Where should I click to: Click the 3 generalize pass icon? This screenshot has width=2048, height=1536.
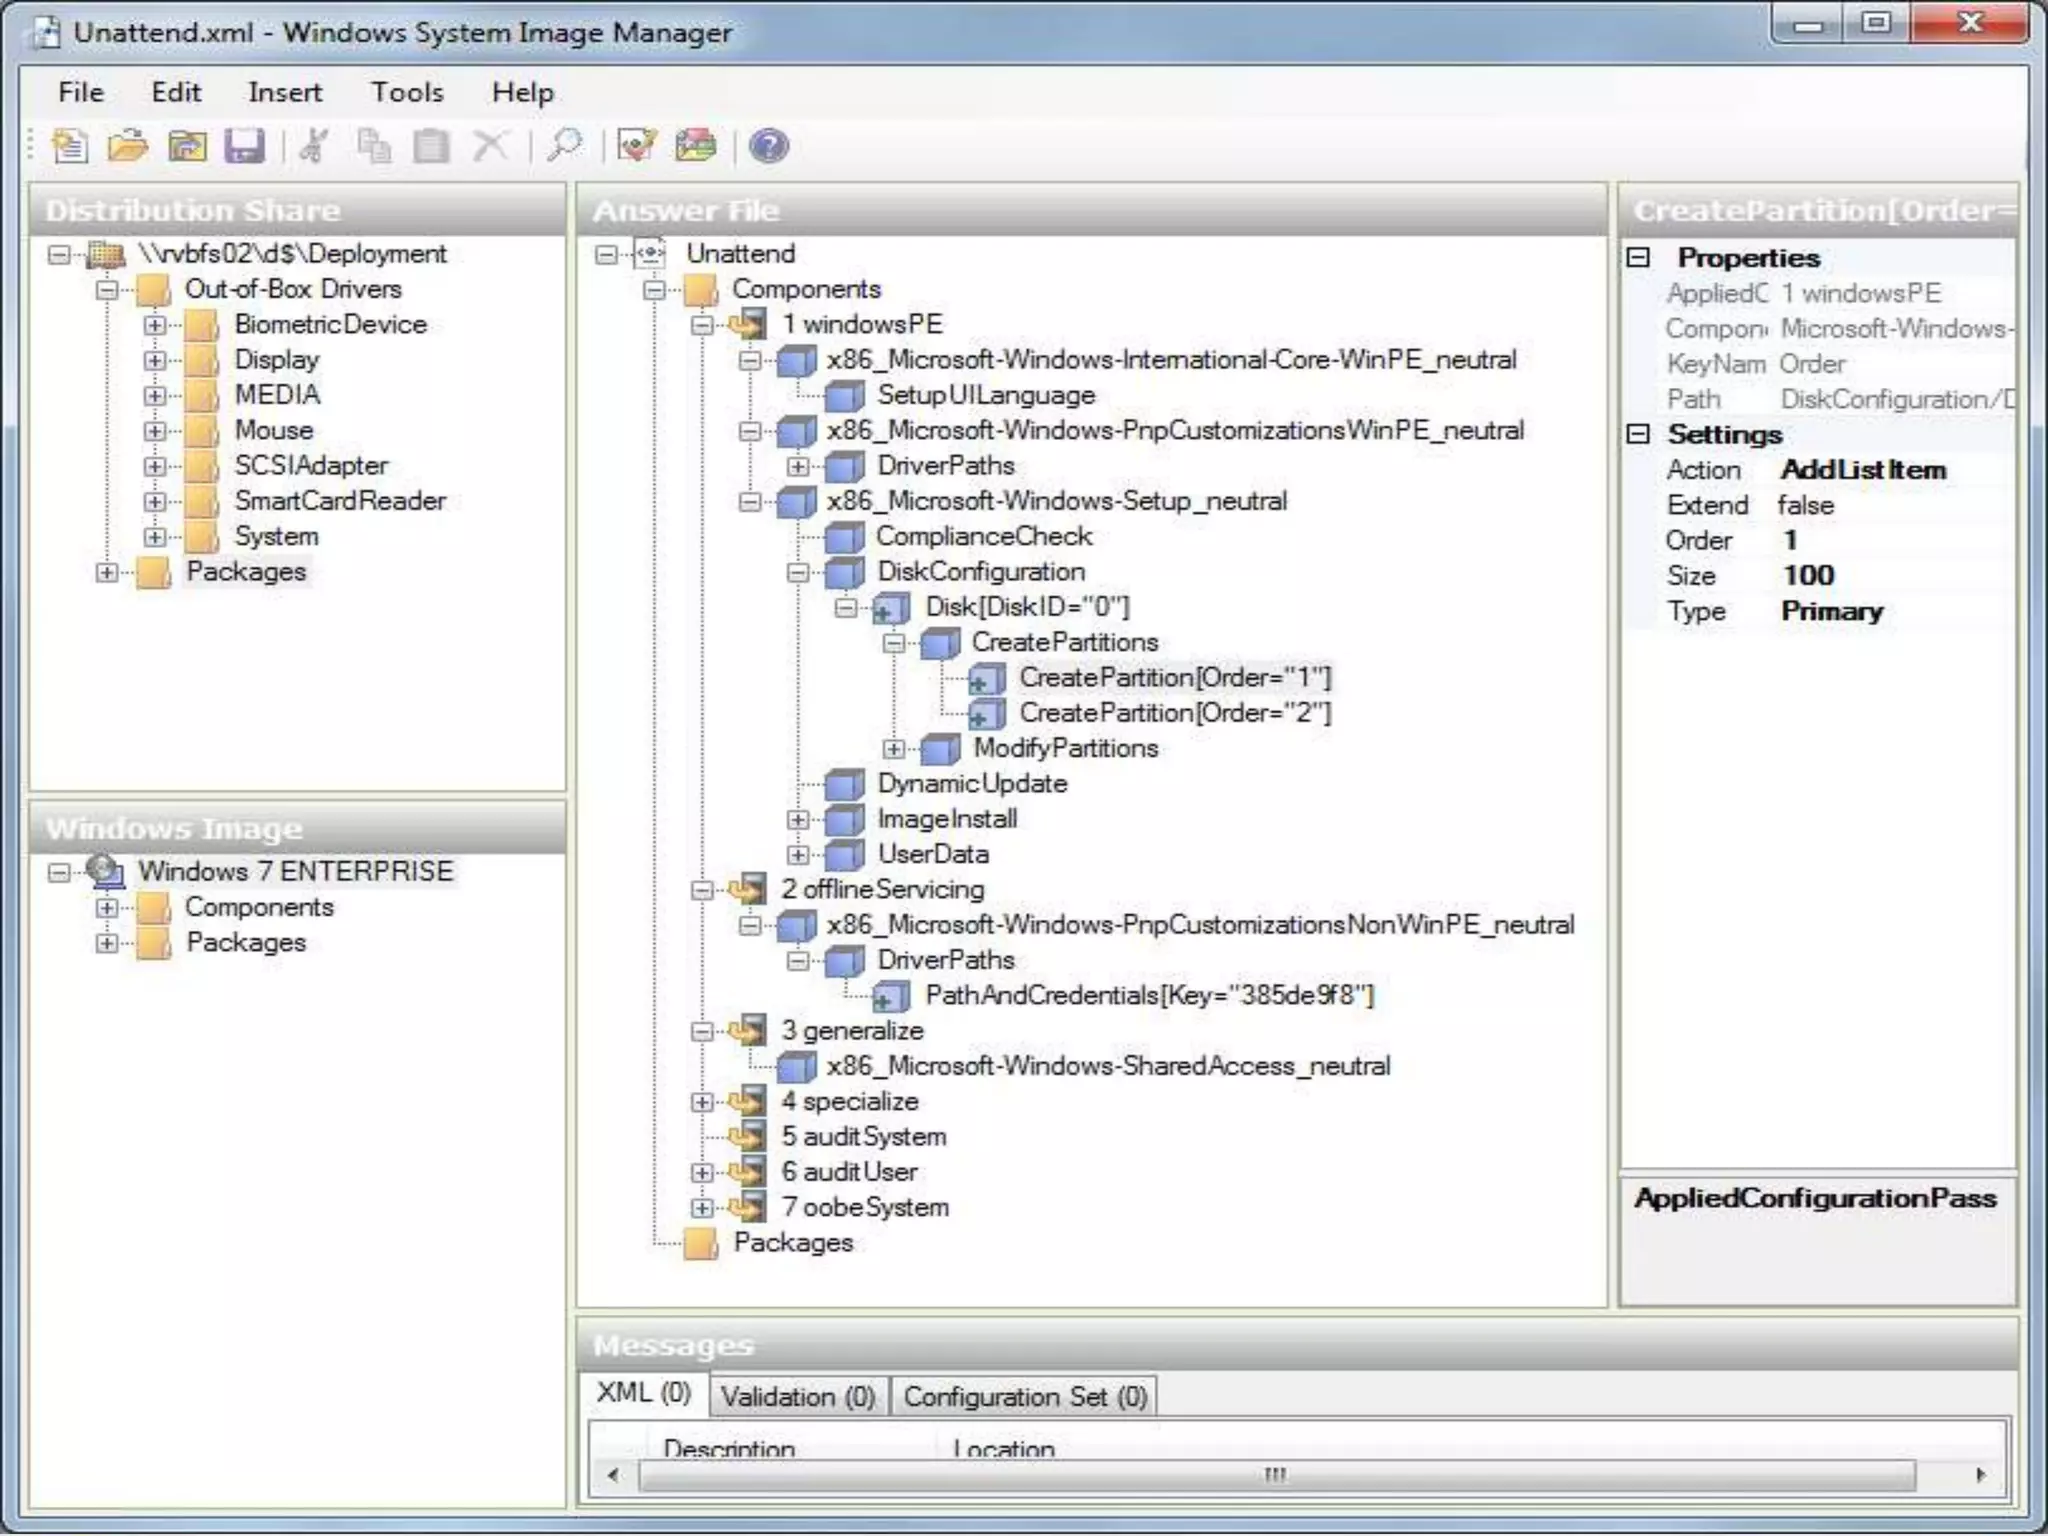pos(748,1031)
